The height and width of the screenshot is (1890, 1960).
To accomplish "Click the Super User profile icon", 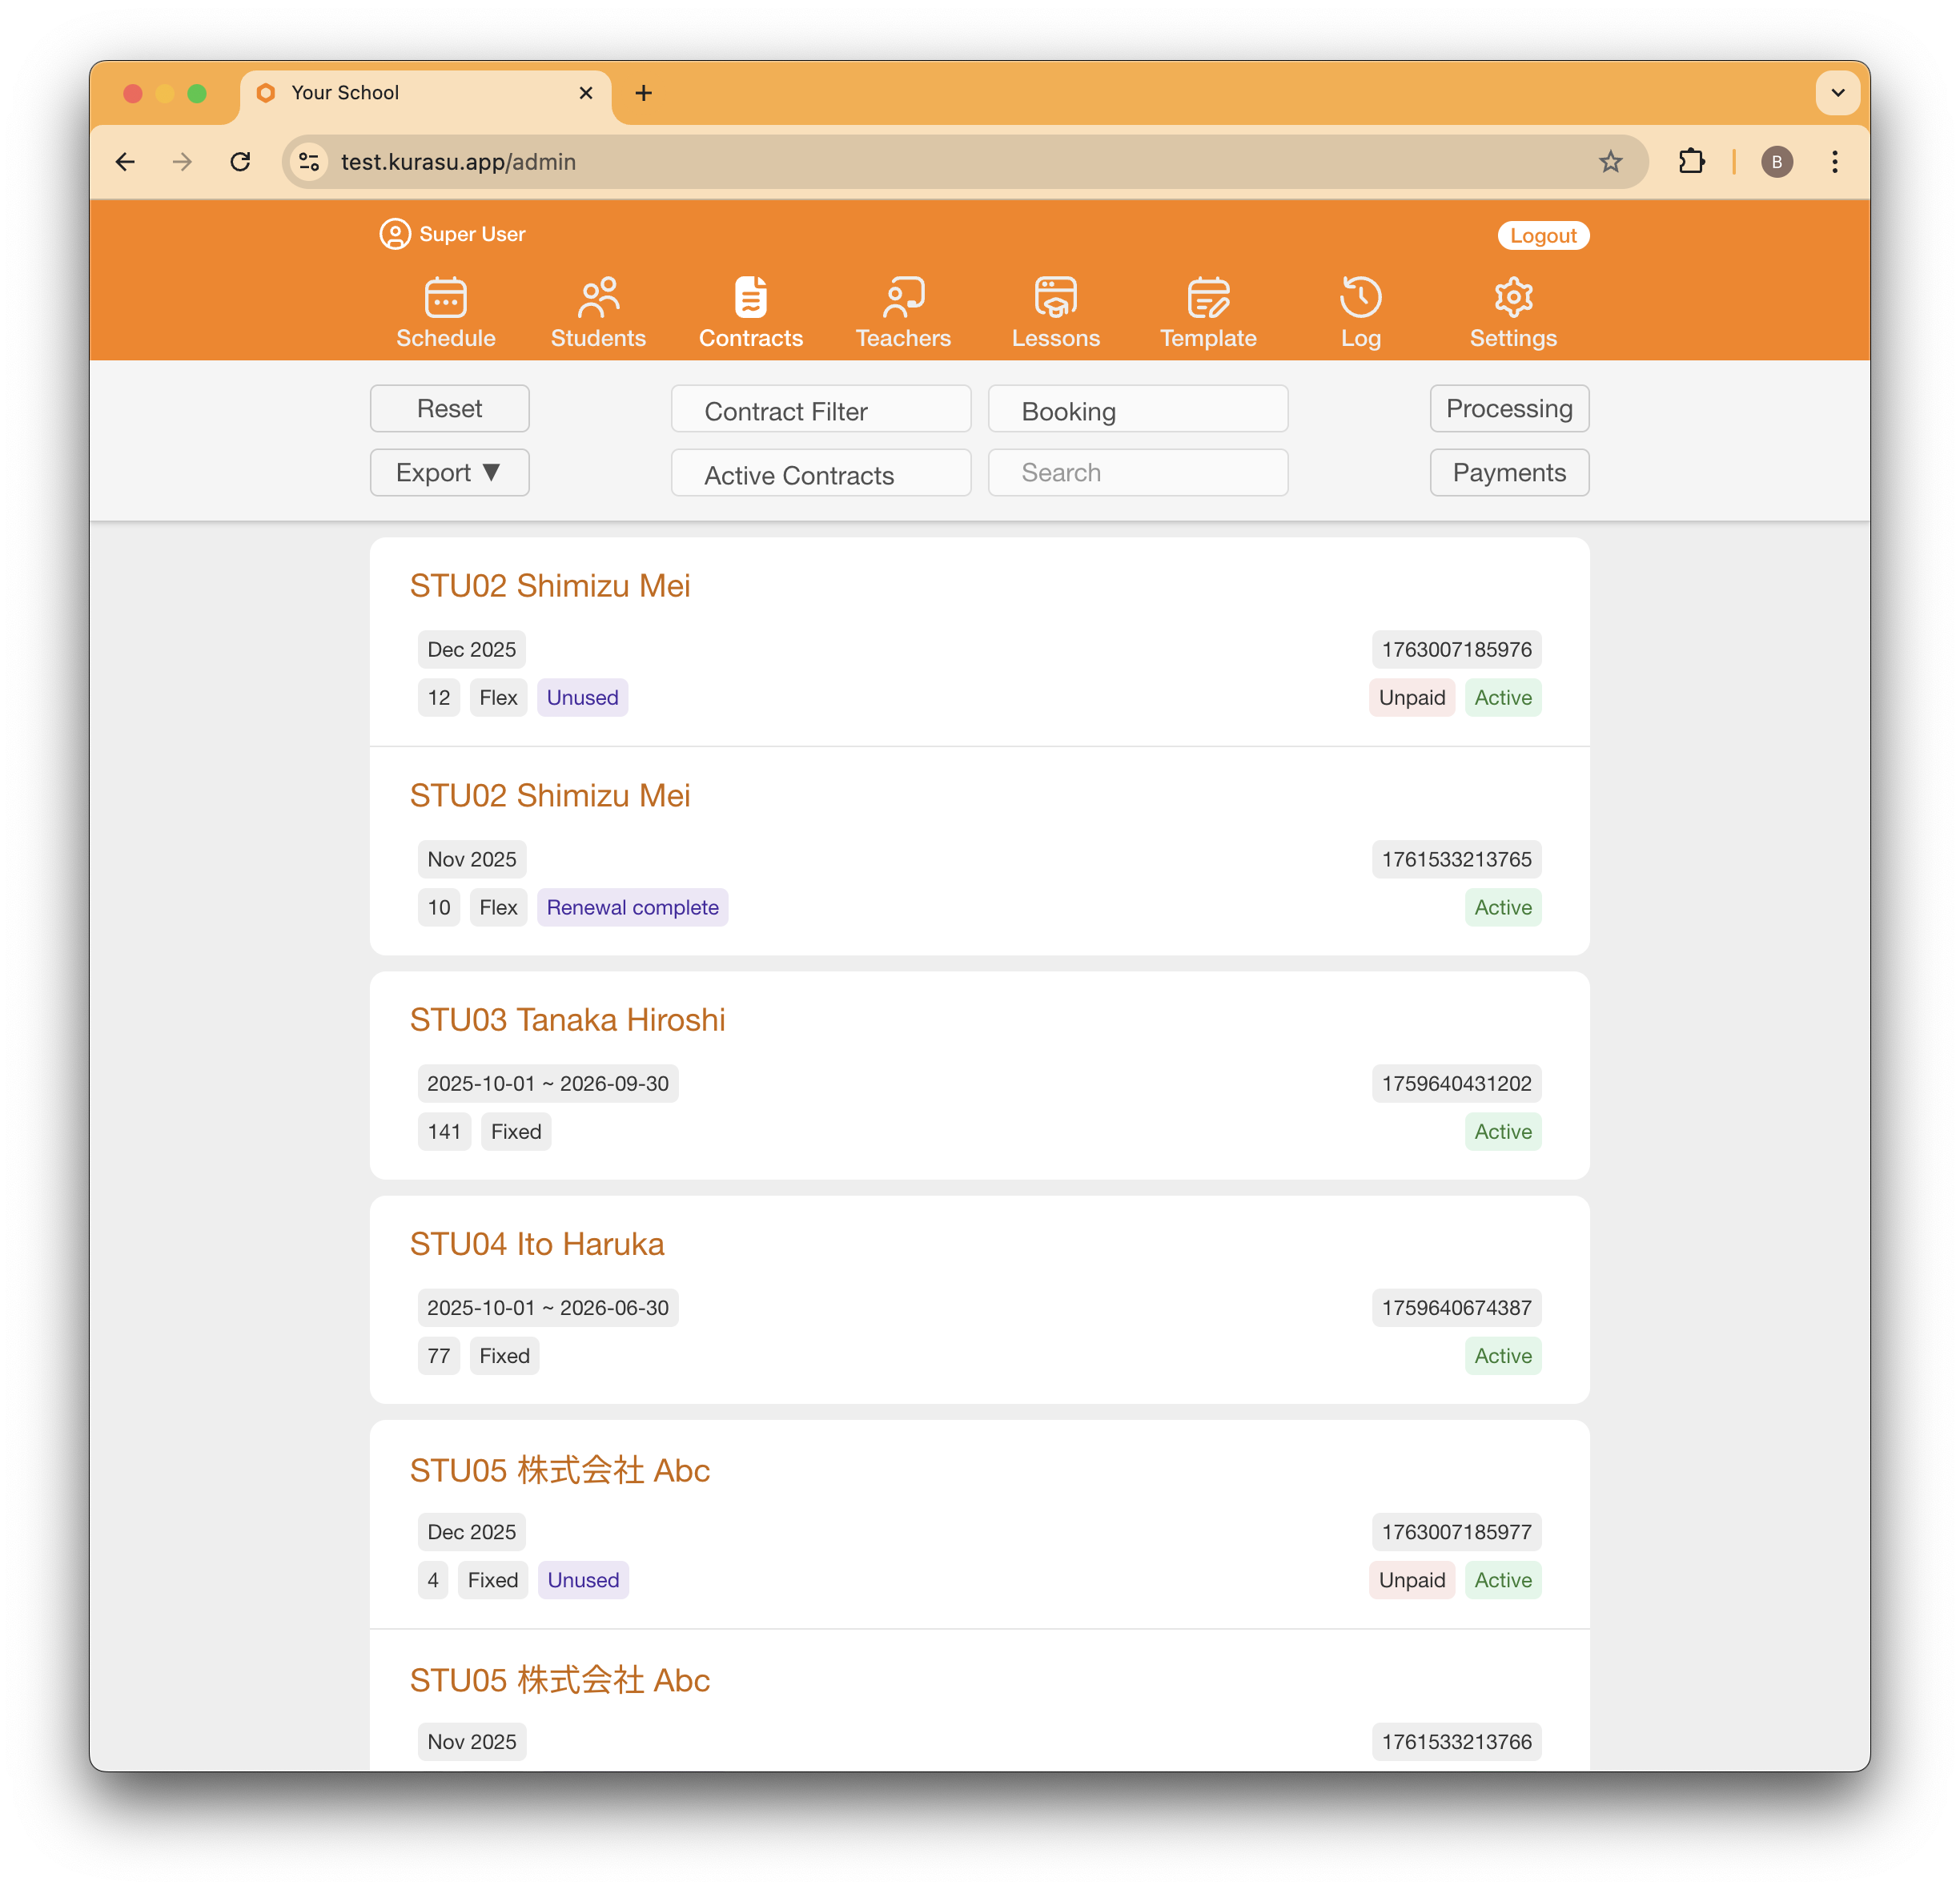I will [393, 233].
